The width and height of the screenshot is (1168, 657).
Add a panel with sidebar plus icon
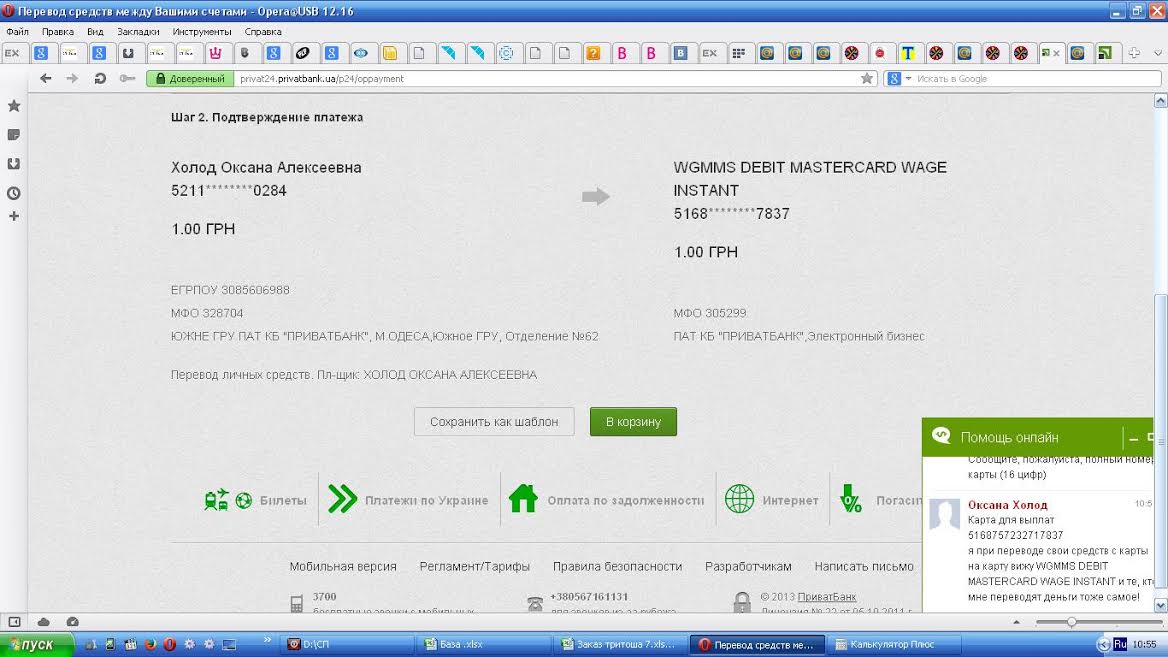13,216
